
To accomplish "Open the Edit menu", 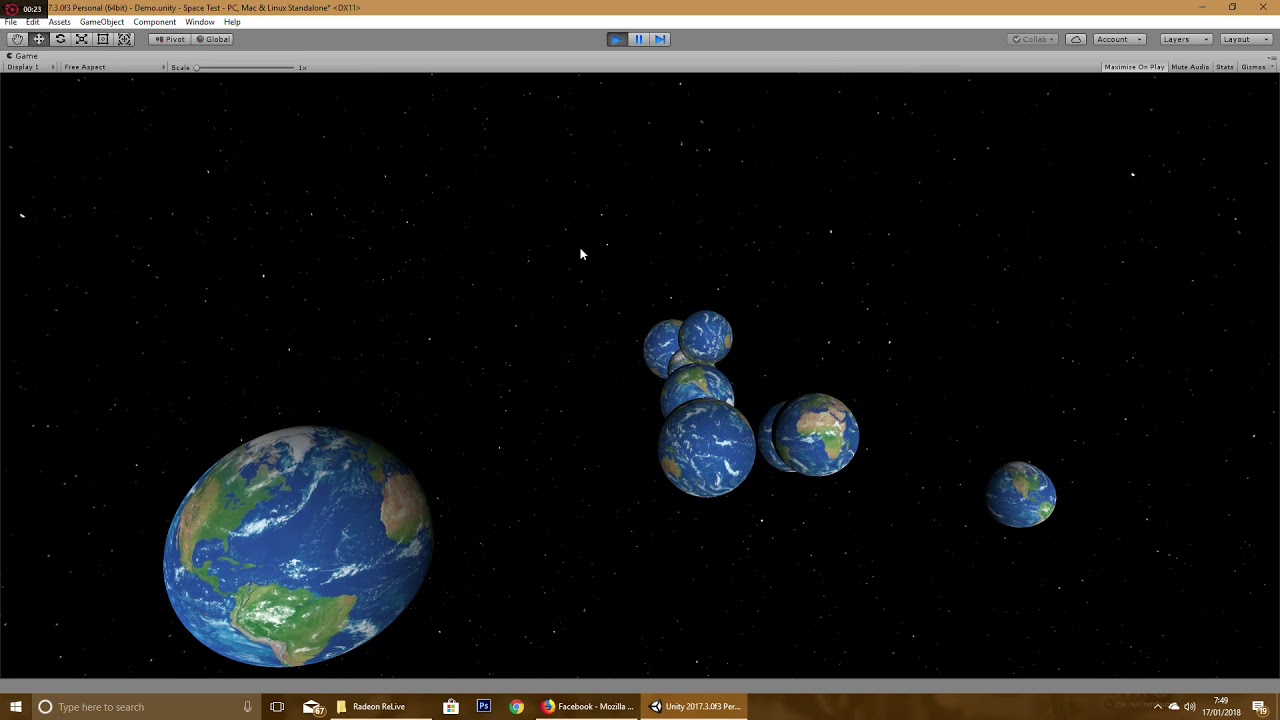I will click(x=33, y=22).
